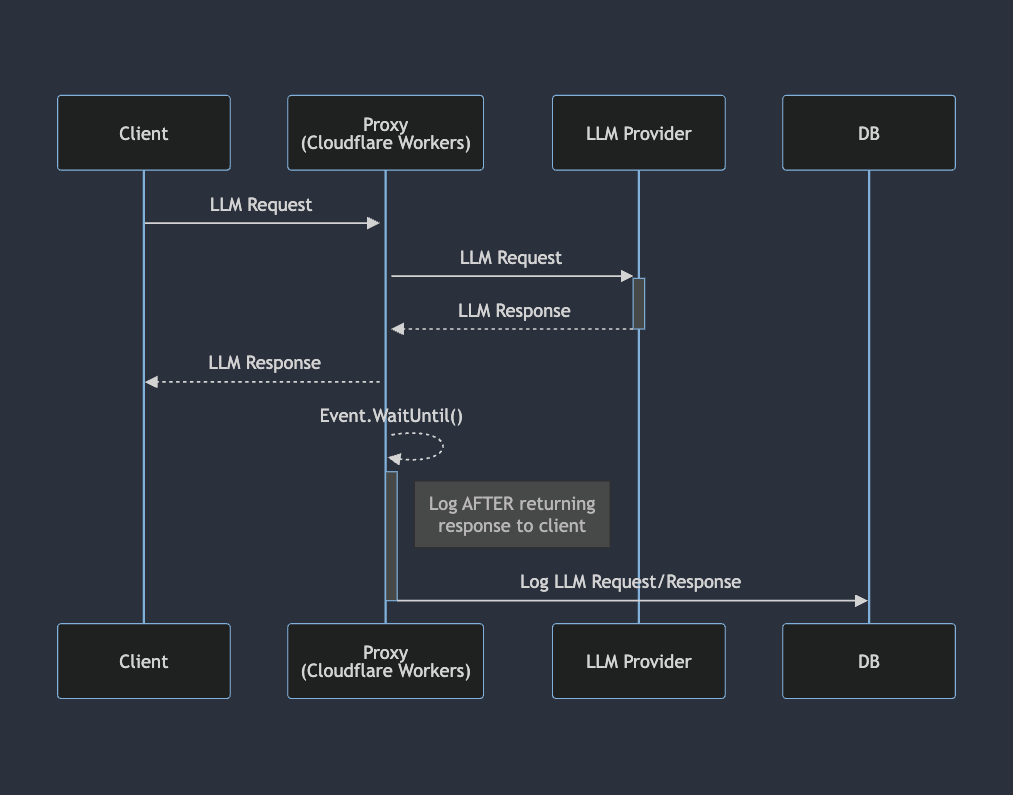
Task: Click the dashed self-loop arrow on Proxy
Action: pyautogui.click(x=438, y=446)
